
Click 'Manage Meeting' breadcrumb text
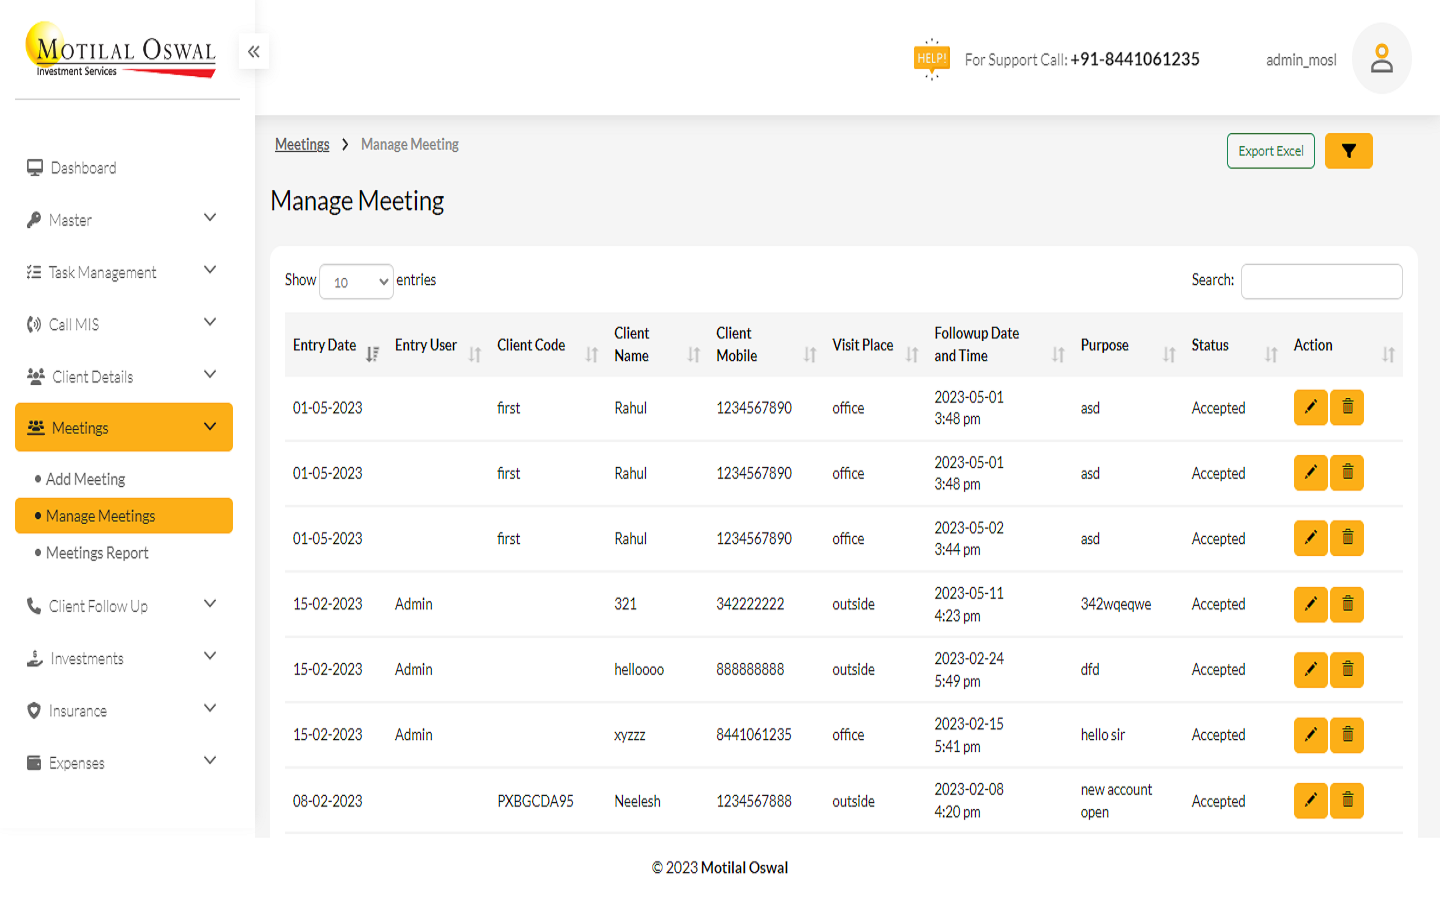coord(409,144)
